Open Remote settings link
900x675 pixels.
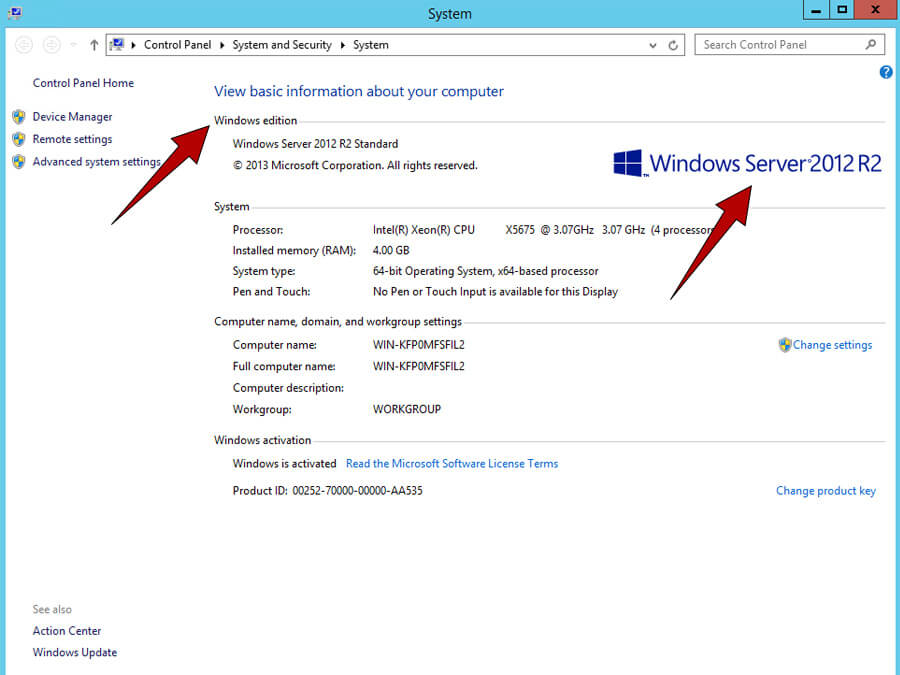click(72, 139)
